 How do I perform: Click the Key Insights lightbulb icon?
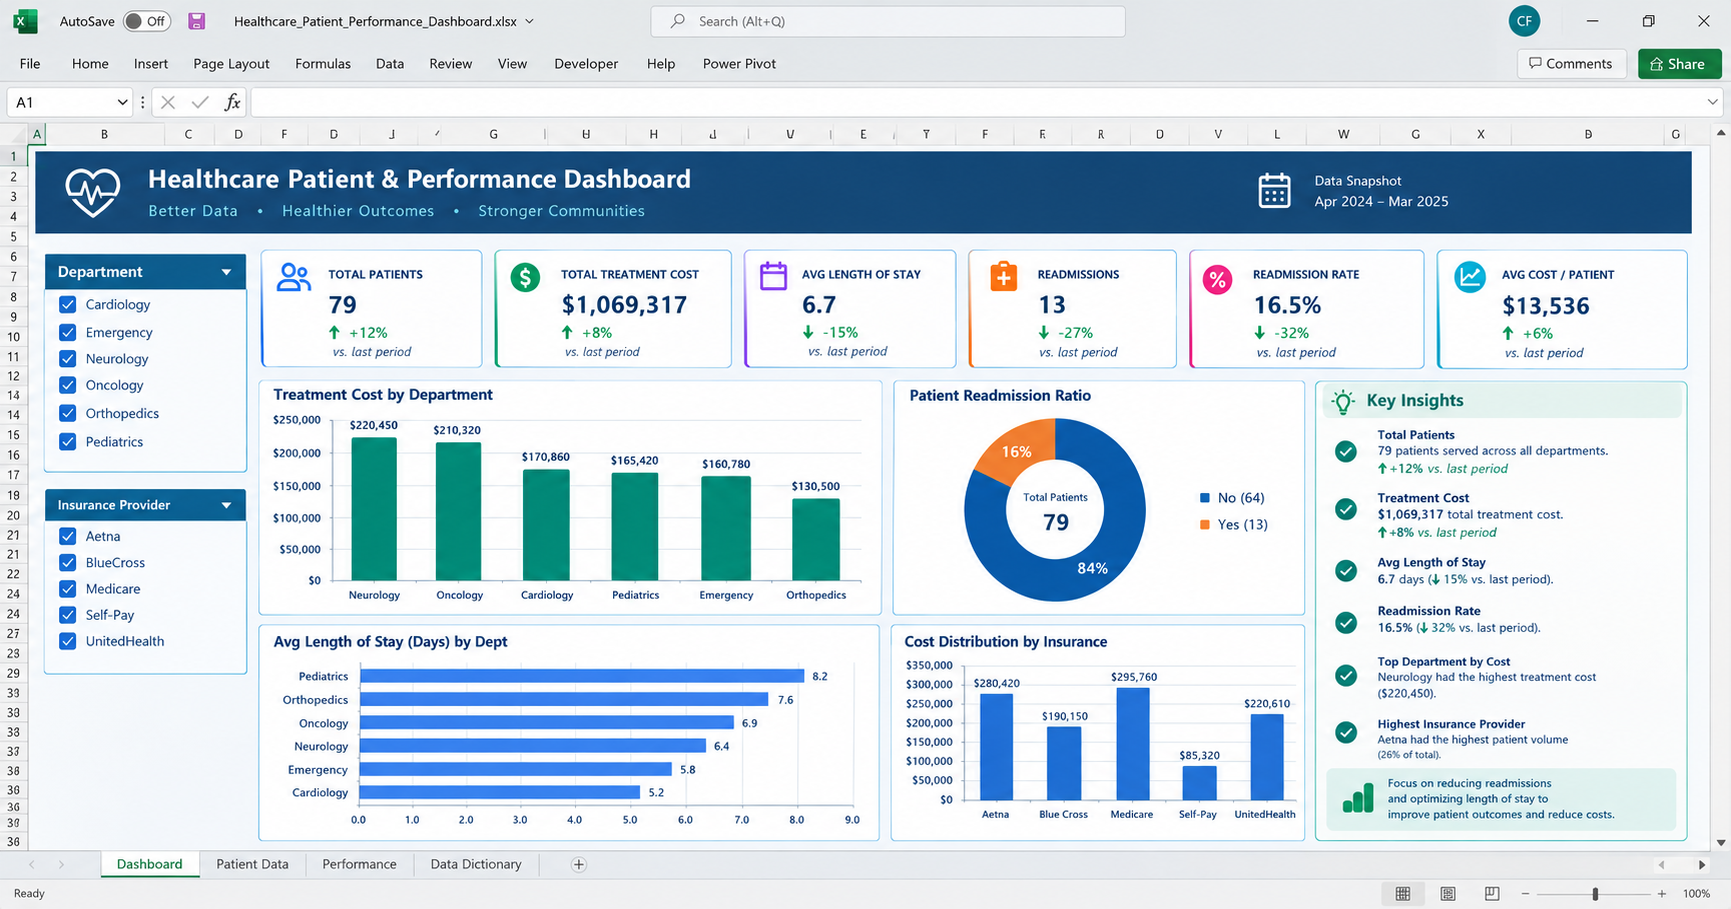tap(1343, 401)
